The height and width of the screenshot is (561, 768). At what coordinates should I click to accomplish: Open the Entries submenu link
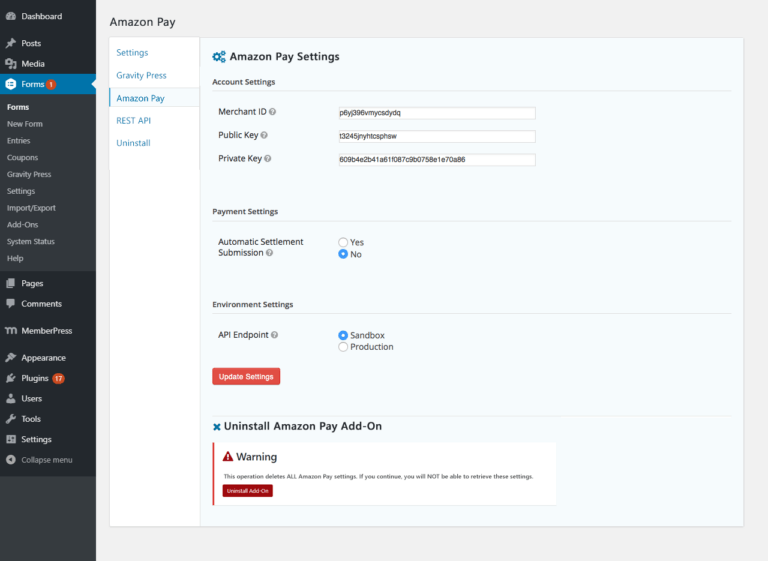(19, 141)
